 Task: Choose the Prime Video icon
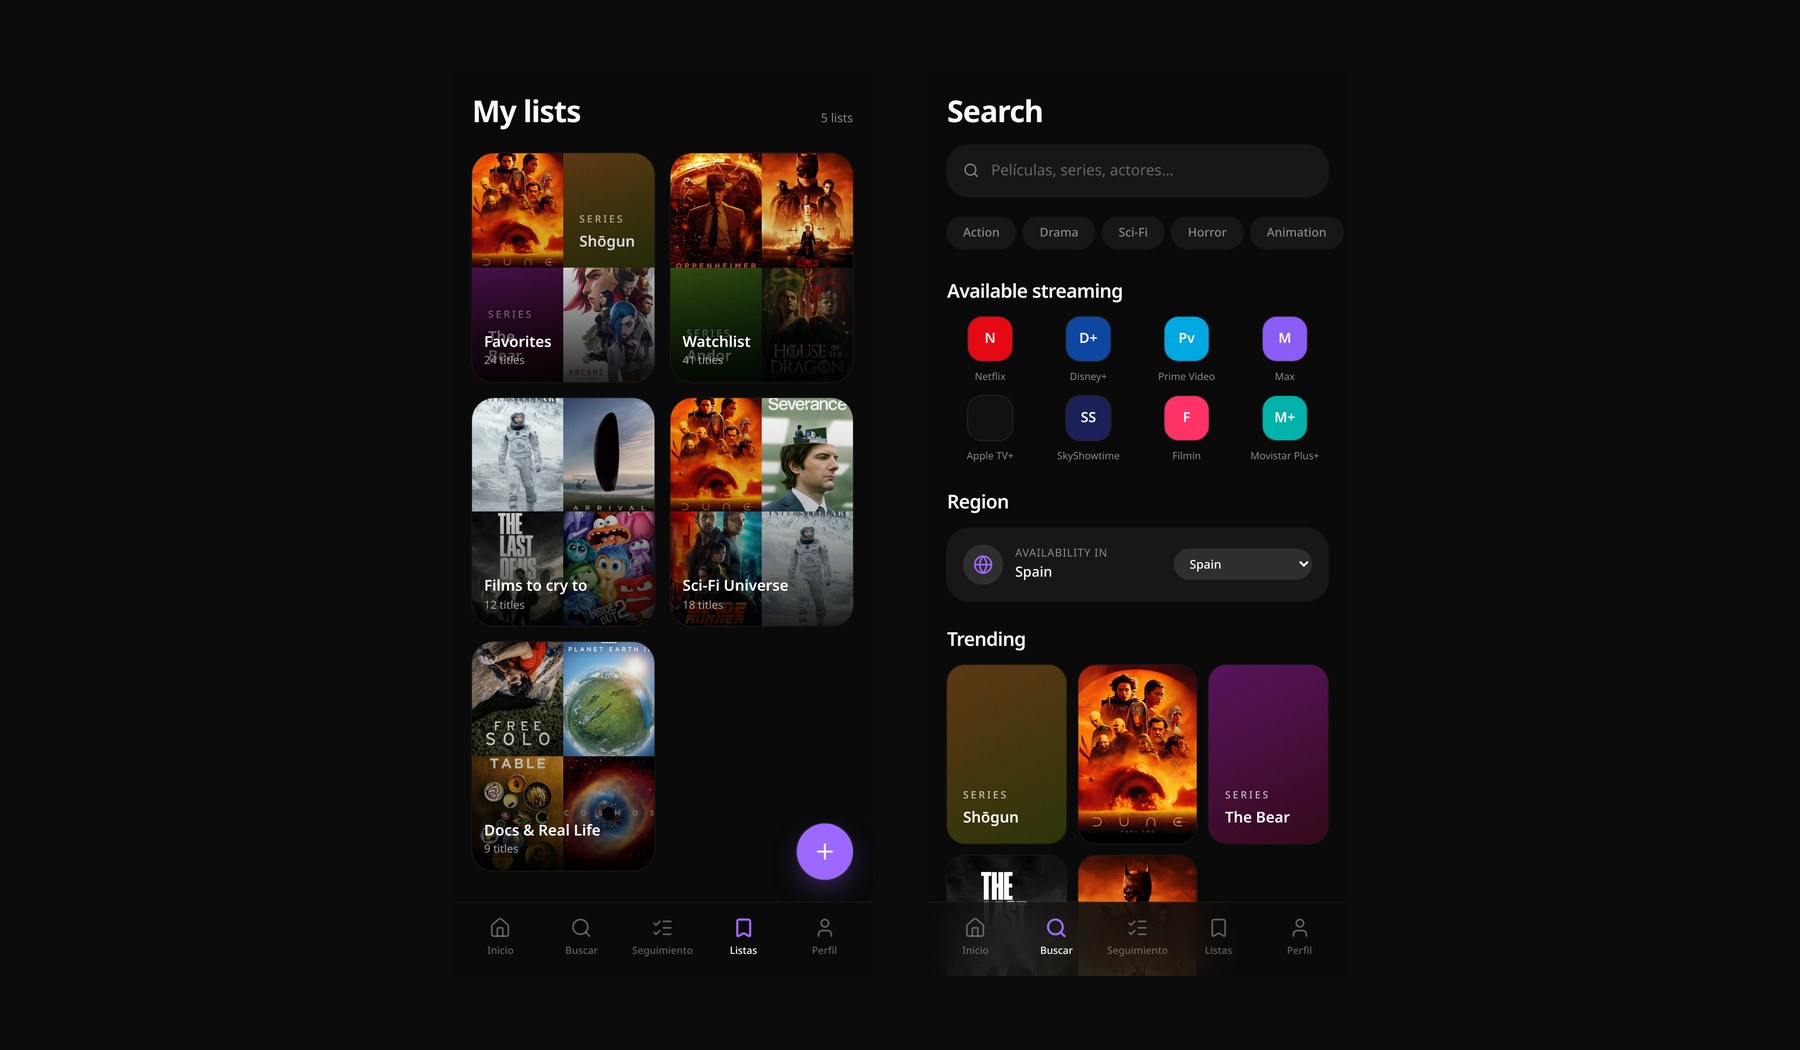pos(1186,338)
